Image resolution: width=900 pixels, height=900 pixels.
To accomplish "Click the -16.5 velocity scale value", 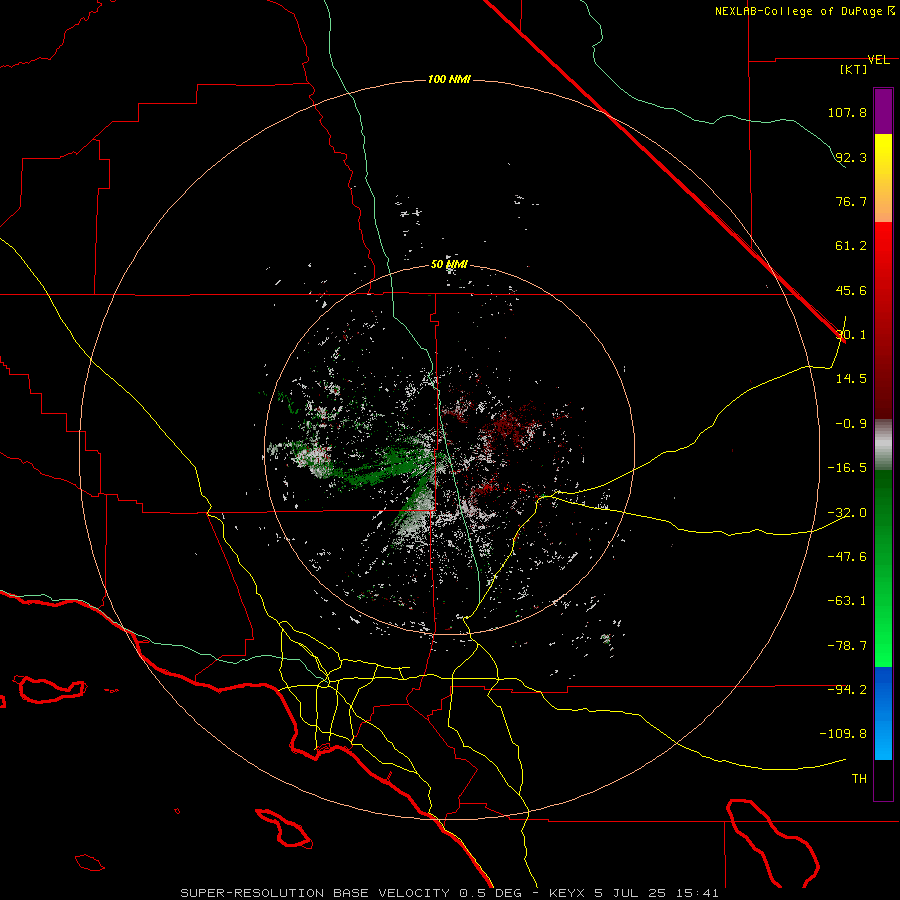I will click(x=847, y=468).
